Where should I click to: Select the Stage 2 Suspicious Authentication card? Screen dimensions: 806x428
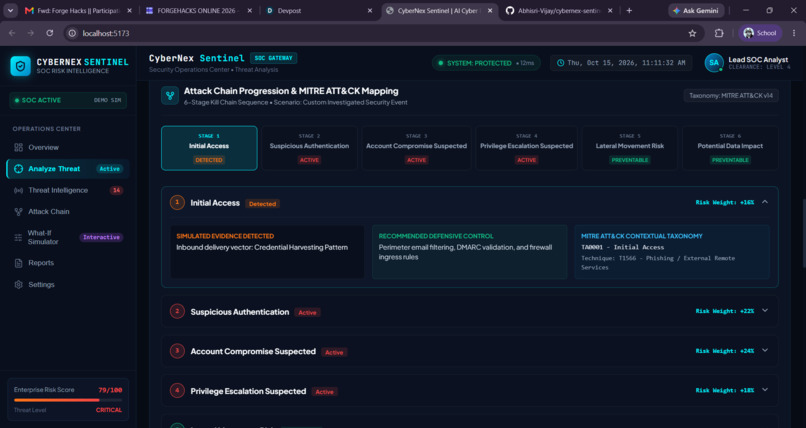tap(309, 148)
